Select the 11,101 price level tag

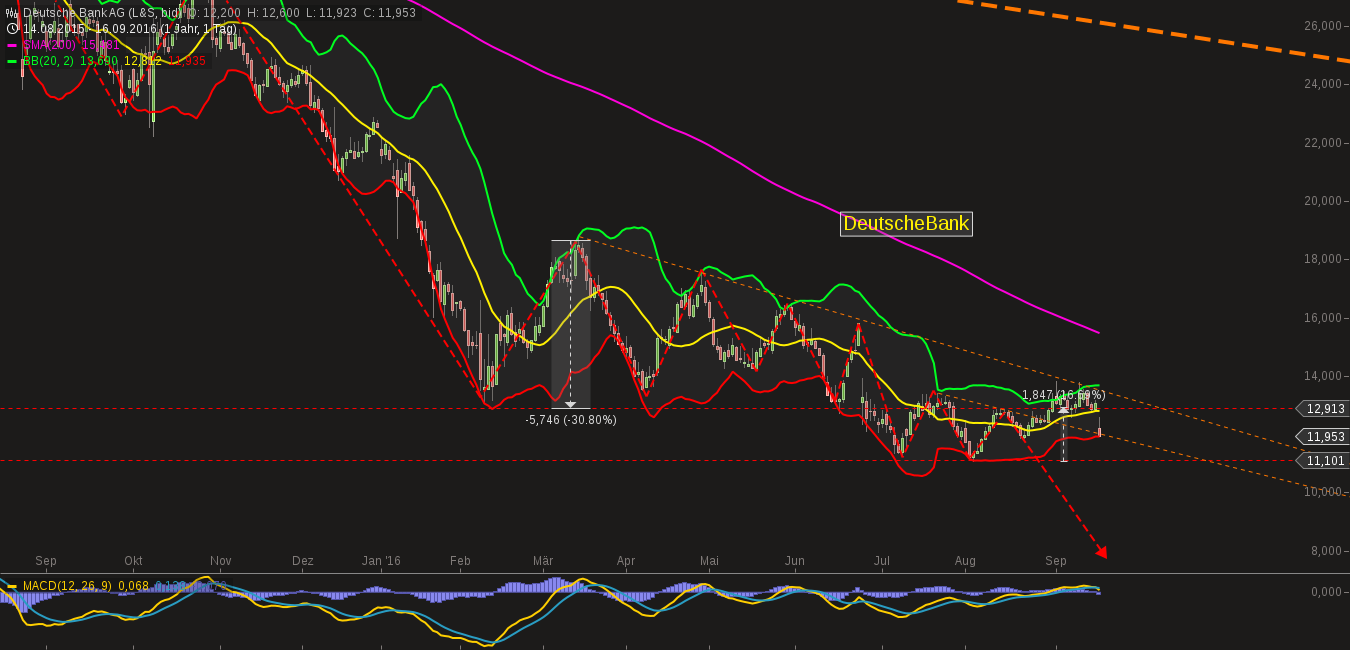(1322, 460)
